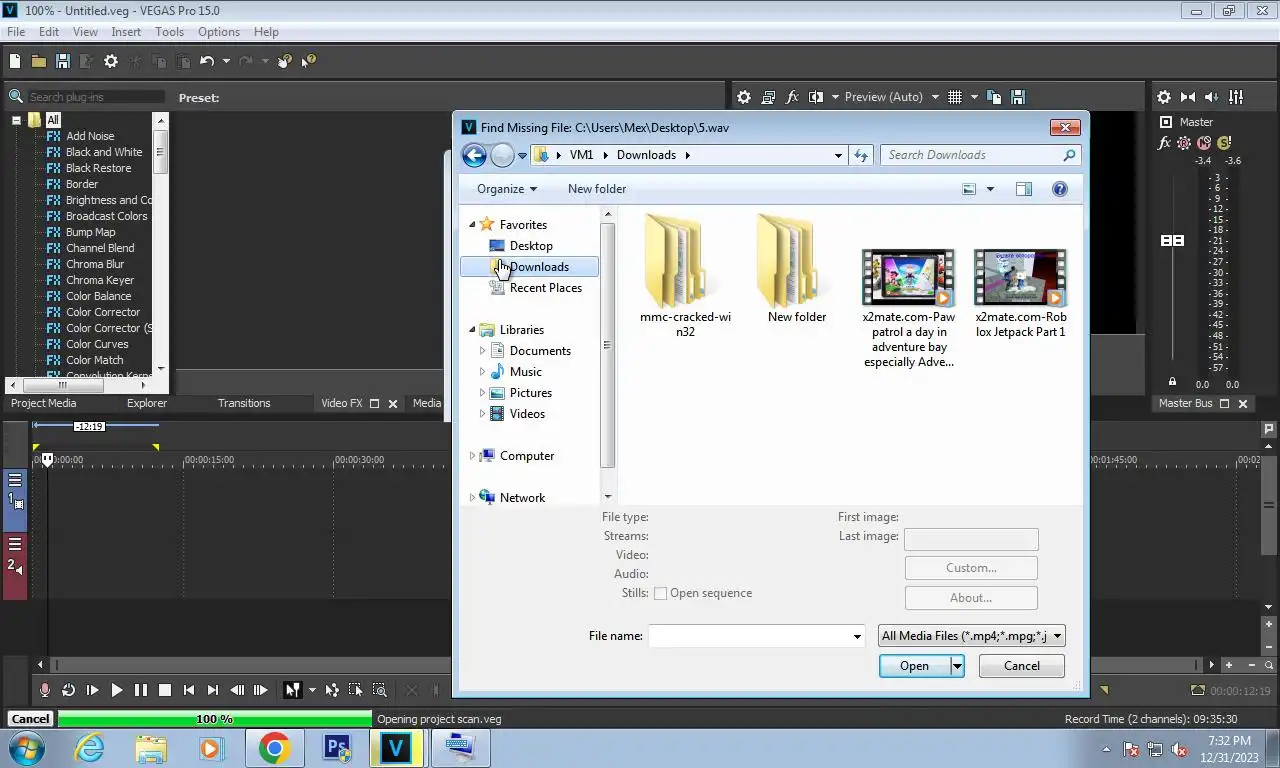Click Cancel in Find Missing File dialog
The width and height of the screenshot is (1280, 768).
coord(1021,666)
